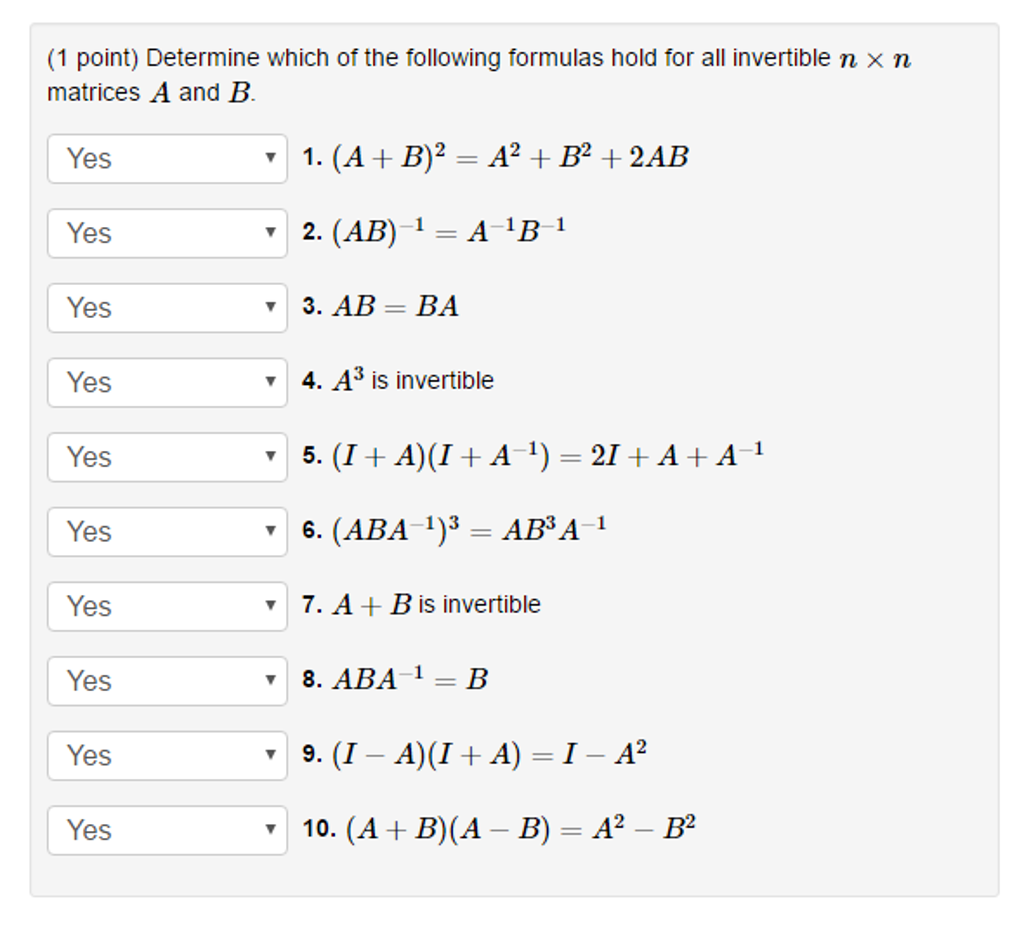Click the statement text 'A^3 is invertible'
The image size is (1024, 932).
tap(413, 381)
